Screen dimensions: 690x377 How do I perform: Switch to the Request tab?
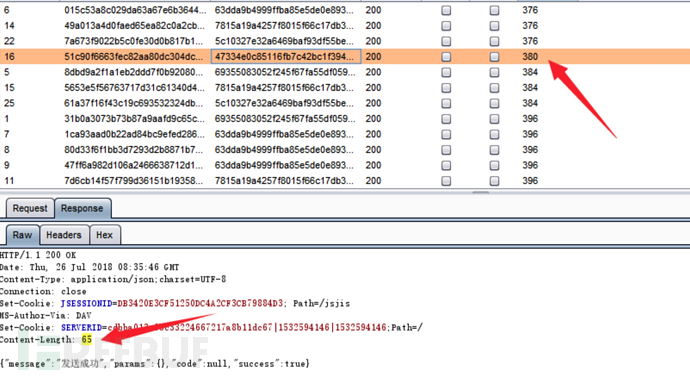(x=30, y=208)
